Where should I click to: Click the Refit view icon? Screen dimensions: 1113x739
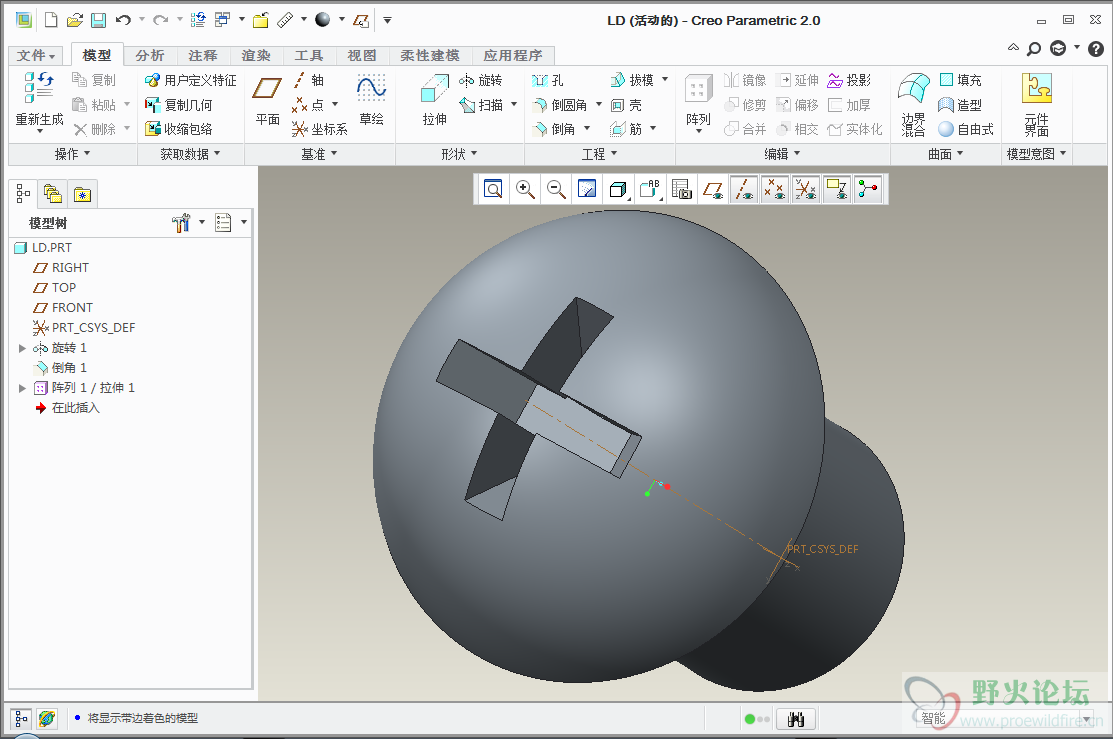pyautogui.click(x=493, y=189)
